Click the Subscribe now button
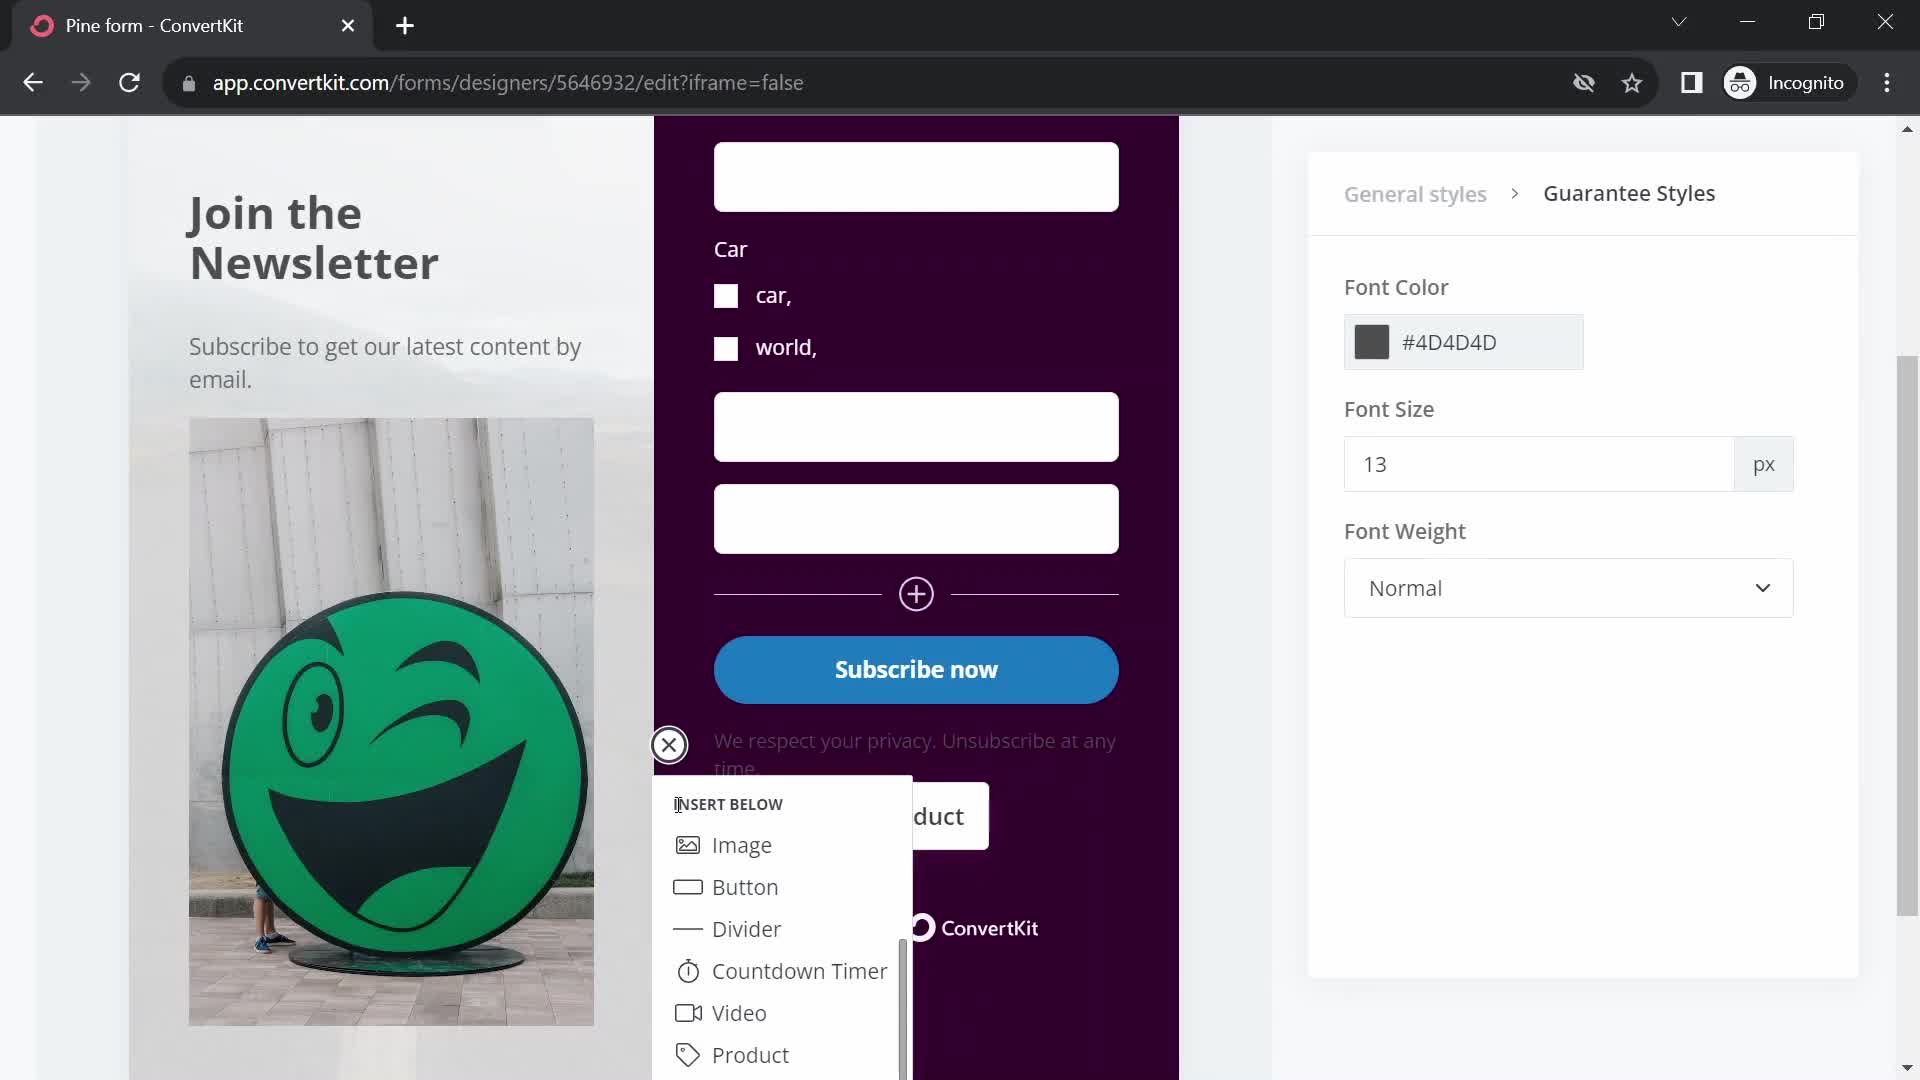 tap(916, 670)
